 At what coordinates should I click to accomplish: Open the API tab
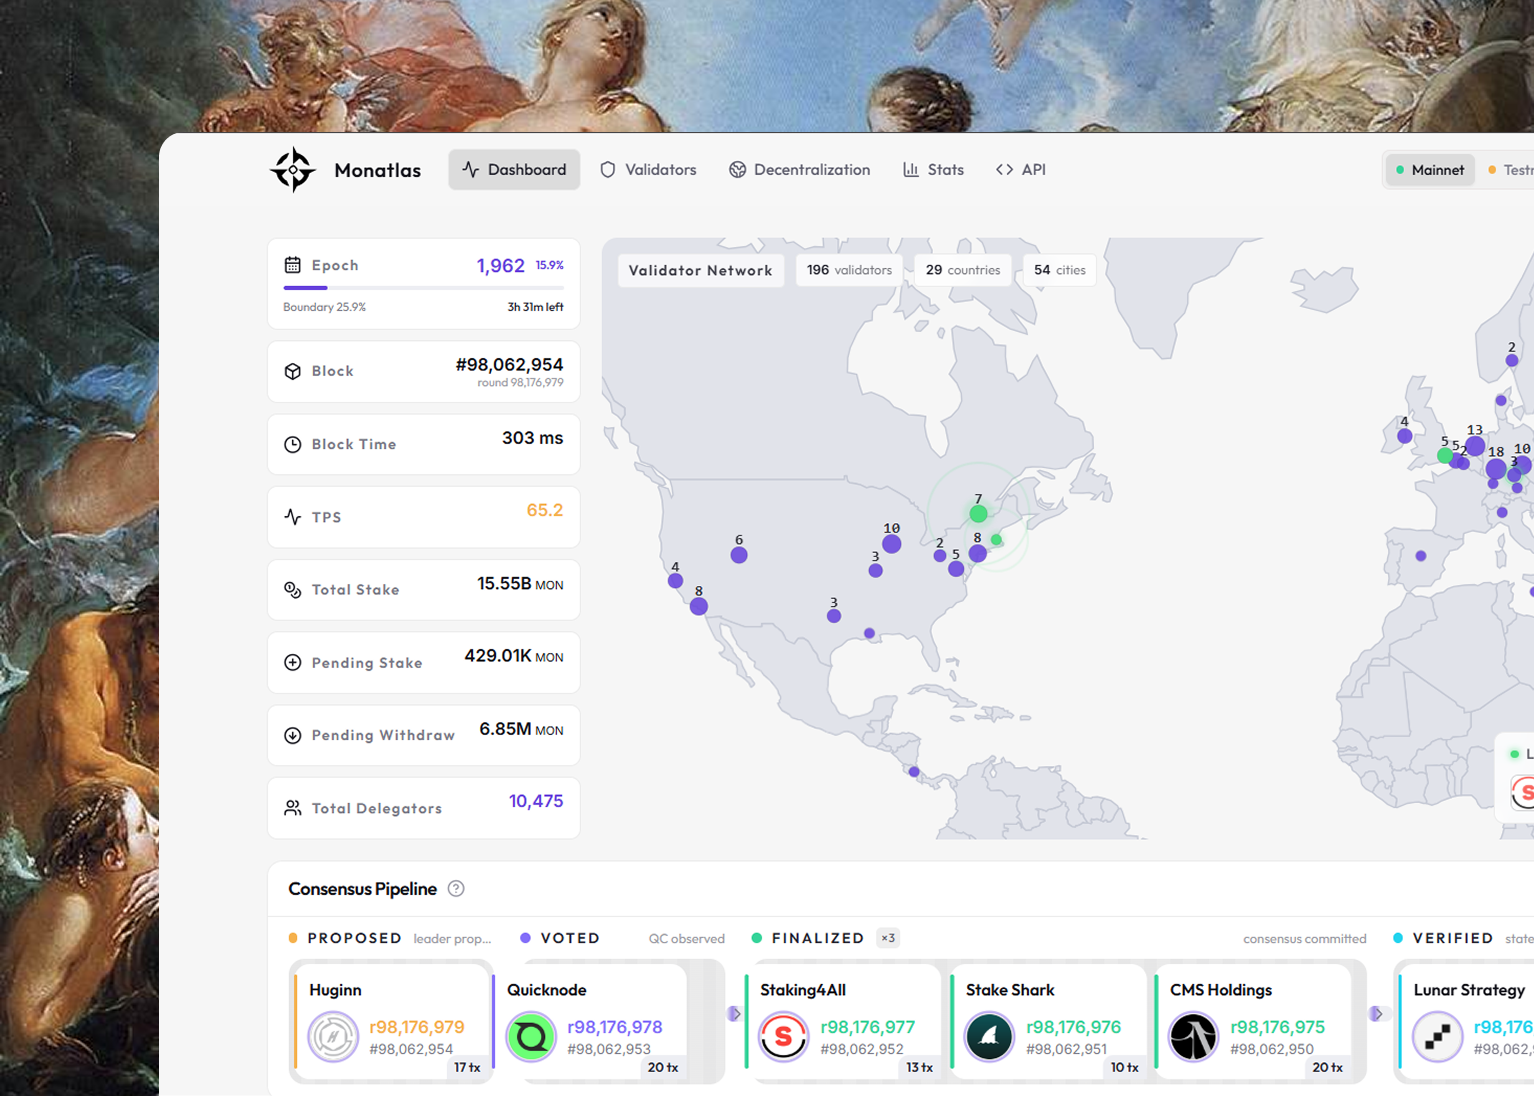[1021, 170]
